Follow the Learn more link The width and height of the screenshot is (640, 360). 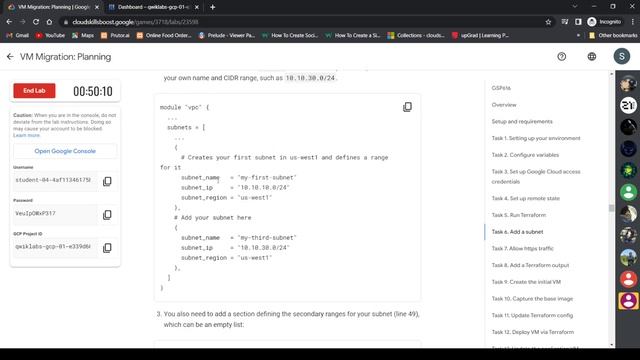click(26, 135)
